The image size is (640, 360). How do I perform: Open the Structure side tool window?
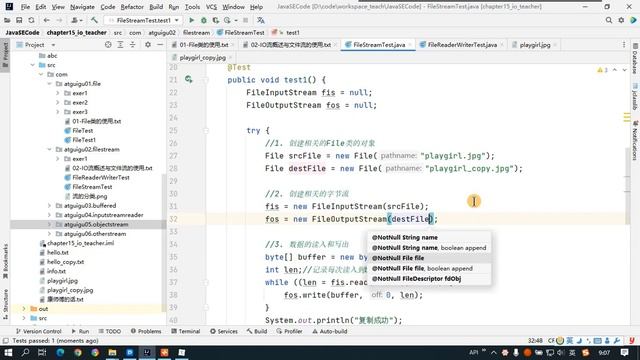click(5, 304)
